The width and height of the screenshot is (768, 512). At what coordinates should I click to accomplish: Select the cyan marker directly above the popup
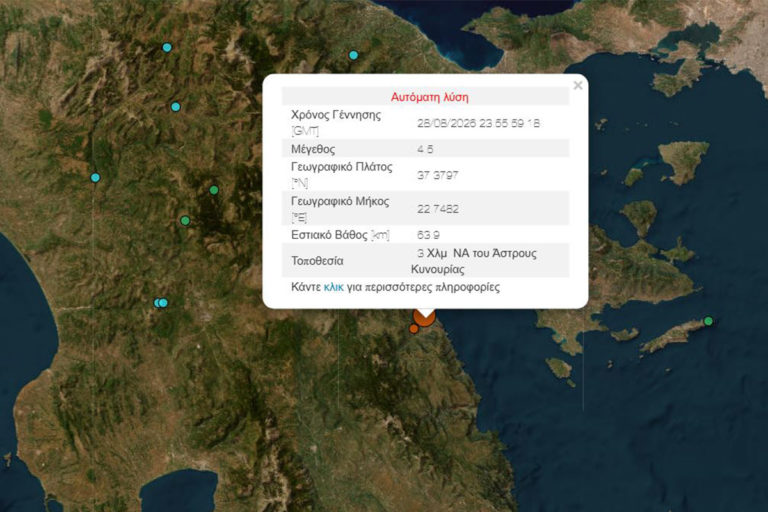(x=354, y=55)
